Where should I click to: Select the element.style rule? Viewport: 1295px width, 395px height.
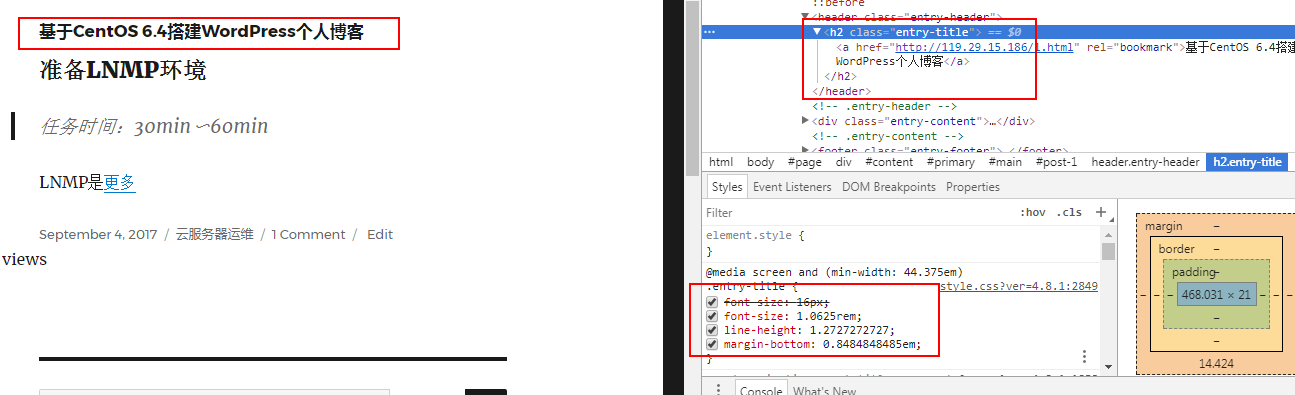[x=755, y=236]
